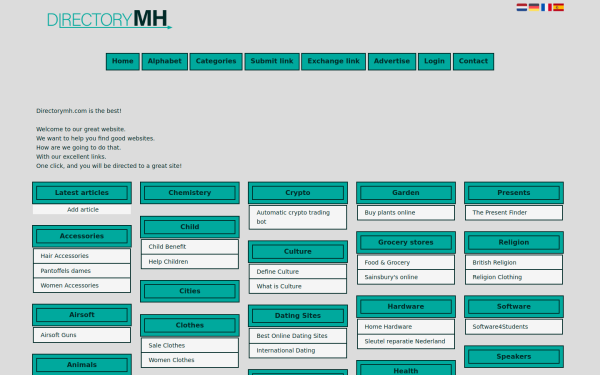Open the Presents category
This screenshot has width=600, height=375.
514,193
